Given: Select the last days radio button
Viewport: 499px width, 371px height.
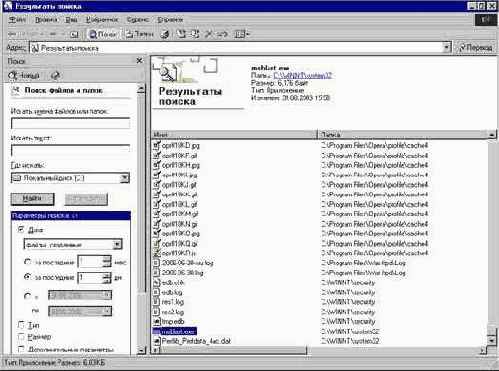Looking at the screenshot, I should 28,277.
